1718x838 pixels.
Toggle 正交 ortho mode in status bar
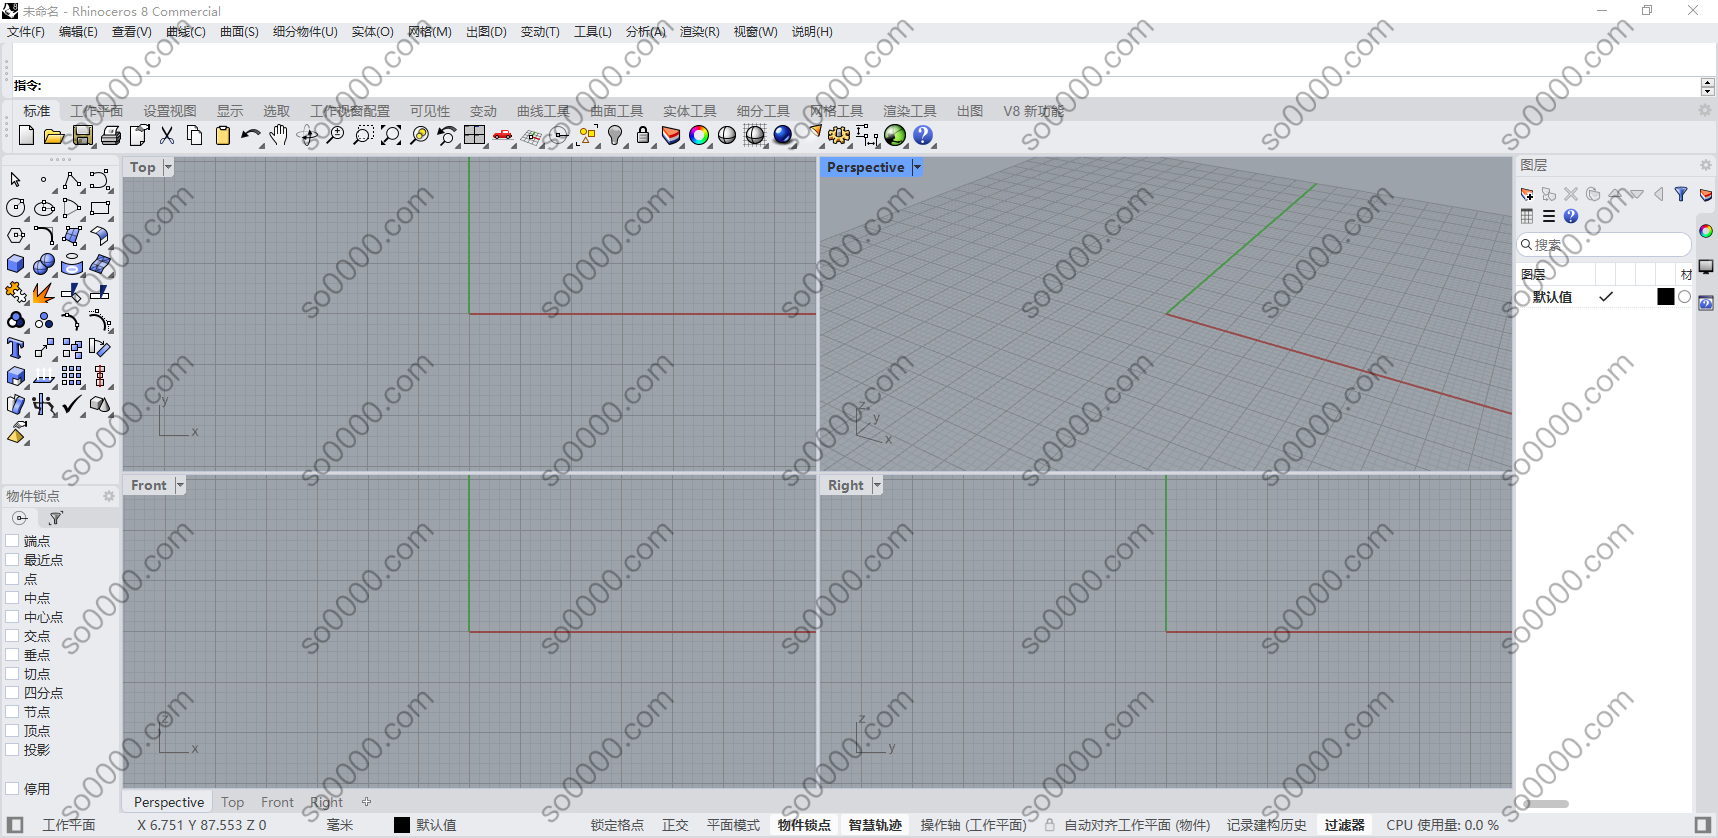(675, 825)
